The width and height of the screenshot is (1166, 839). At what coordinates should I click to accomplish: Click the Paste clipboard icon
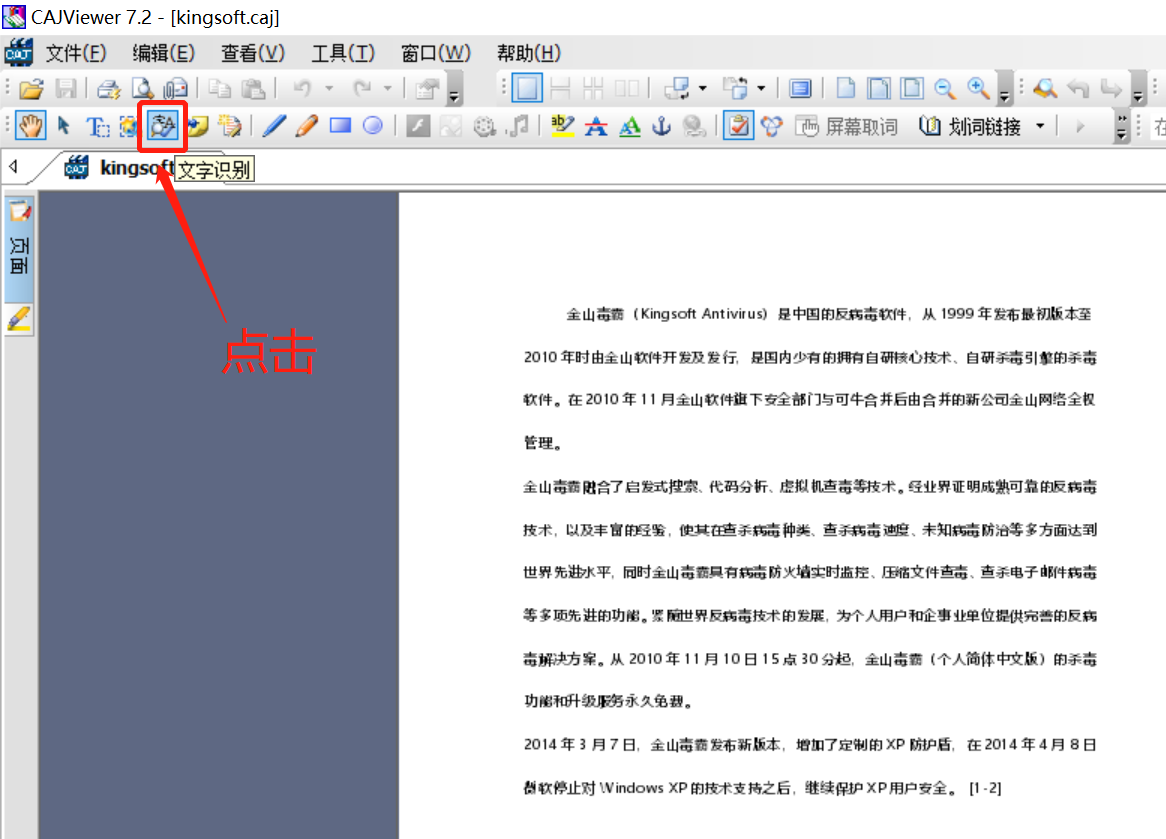click(254, 89)
